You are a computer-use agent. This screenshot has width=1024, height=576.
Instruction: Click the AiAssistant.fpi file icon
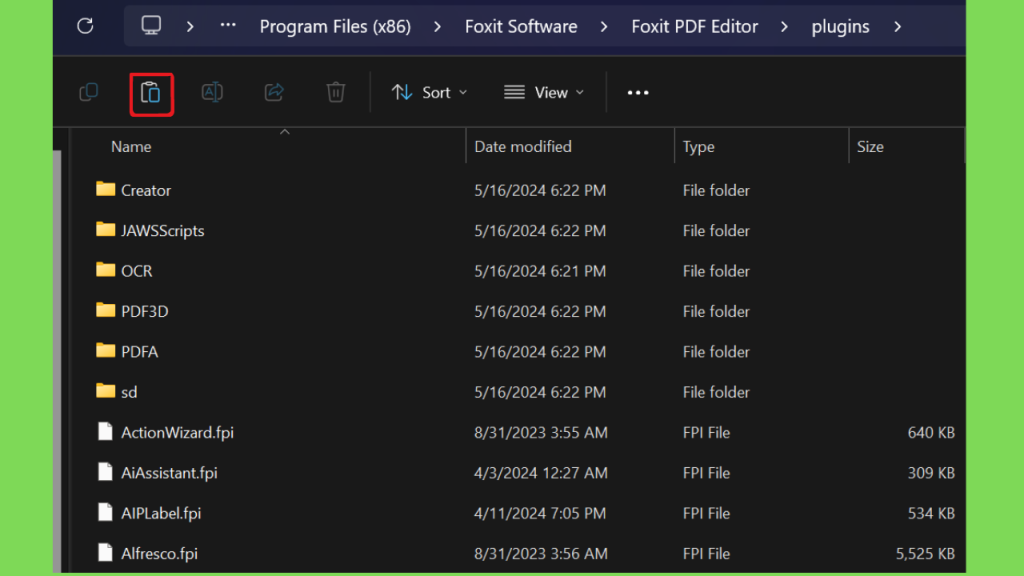105,472
